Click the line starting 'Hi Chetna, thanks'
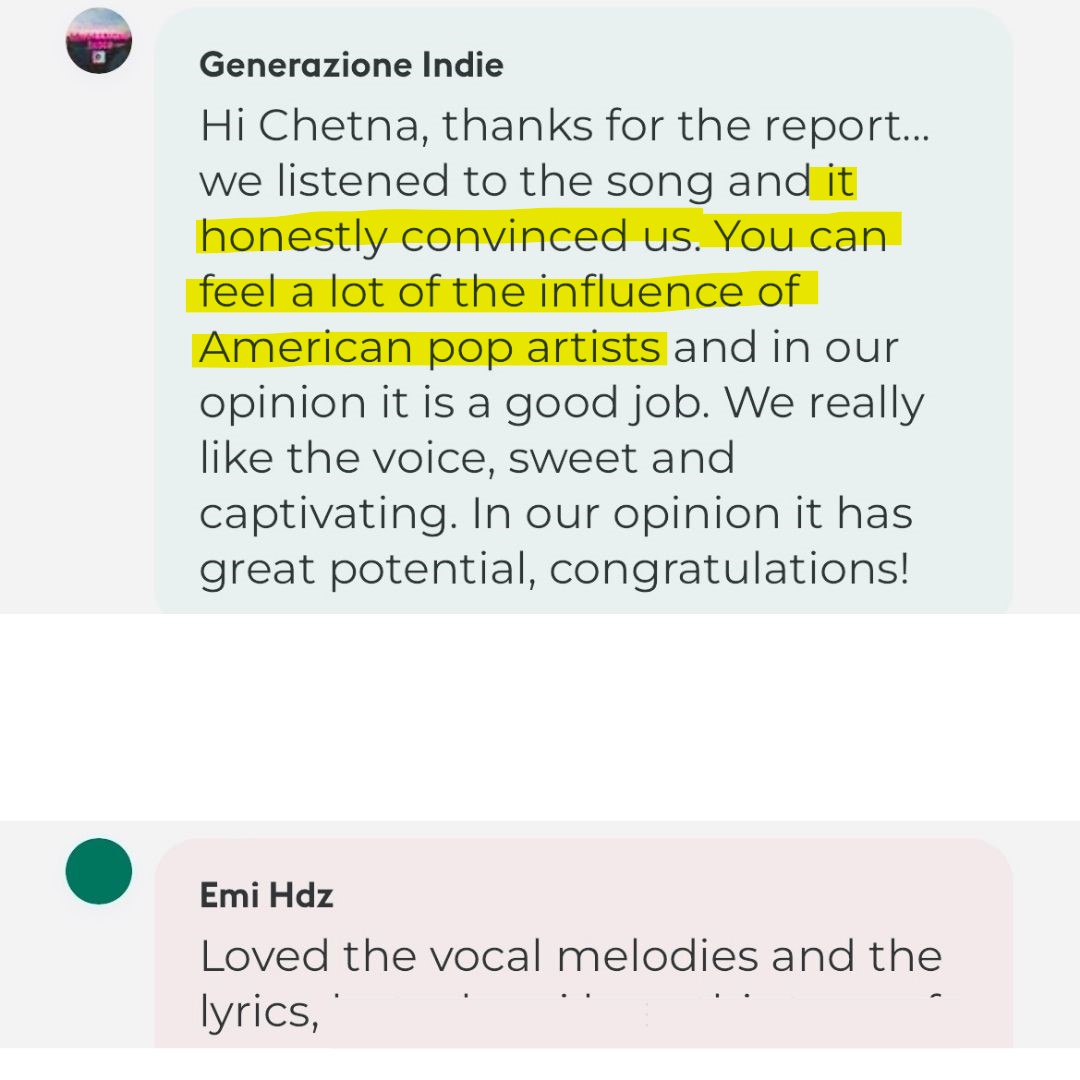The image size is (1080, 1080). coord(565,126)
